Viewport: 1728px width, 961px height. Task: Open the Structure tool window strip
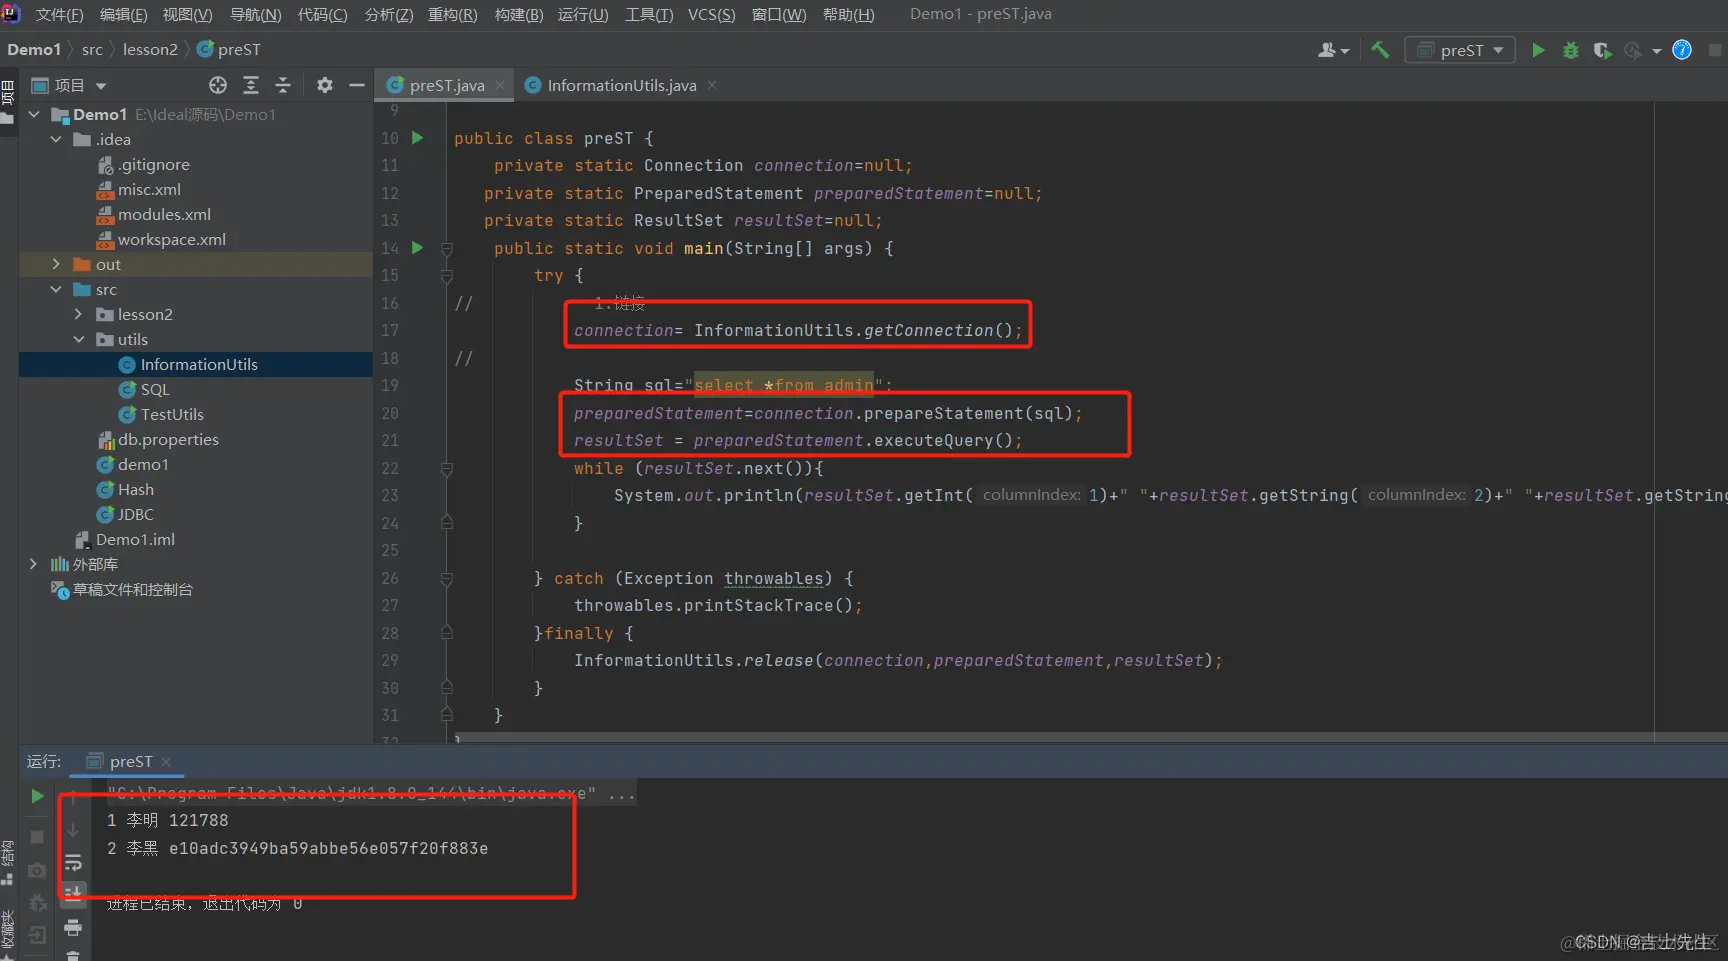click(8, 863)
